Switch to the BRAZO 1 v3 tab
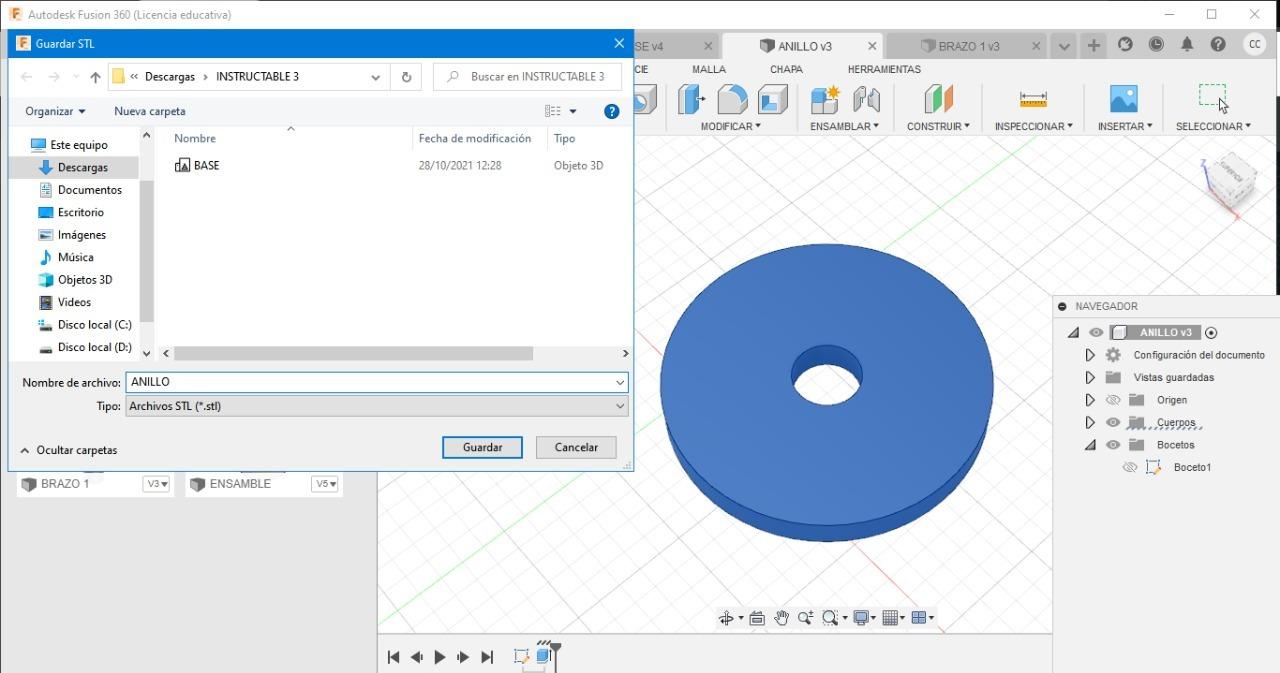 [x=967, y=46]
